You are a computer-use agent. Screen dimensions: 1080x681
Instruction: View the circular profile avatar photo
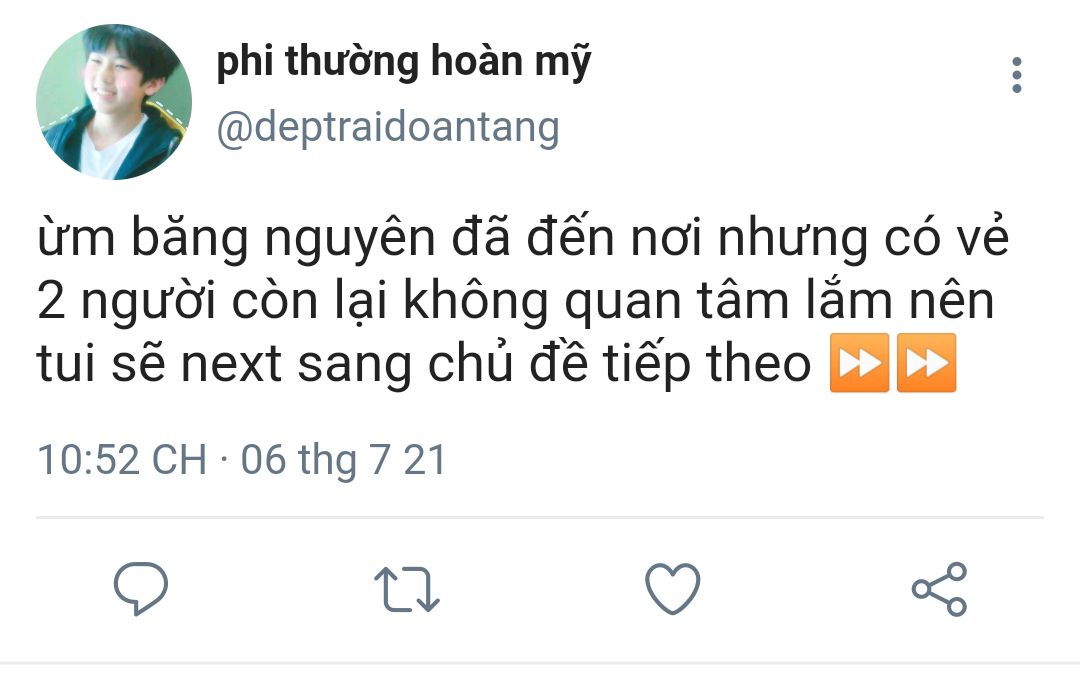coord(114,102)
